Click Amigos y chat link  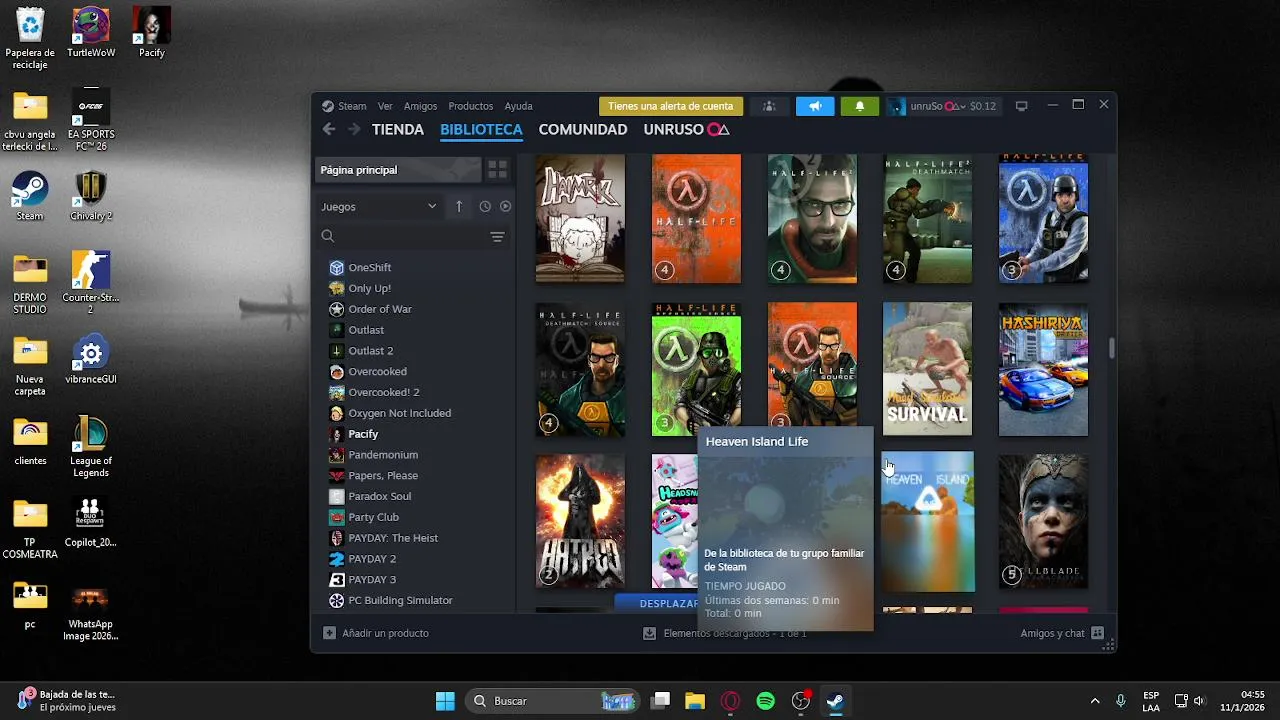[x=1053, y=633]
